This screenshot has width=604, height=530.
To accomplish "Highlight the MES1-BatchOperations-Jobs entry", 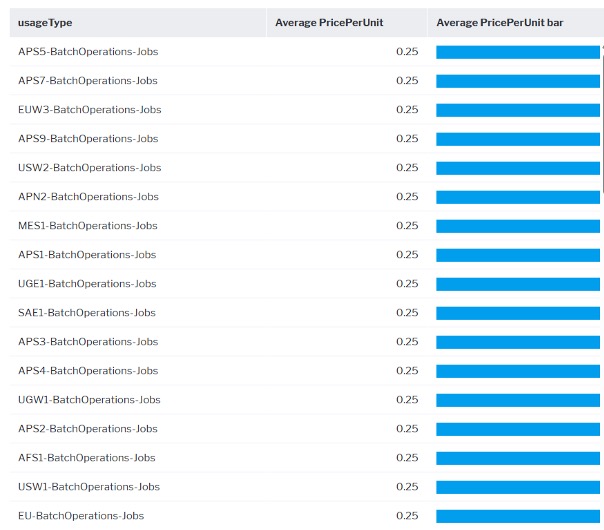I will click(x=88, y=226).
